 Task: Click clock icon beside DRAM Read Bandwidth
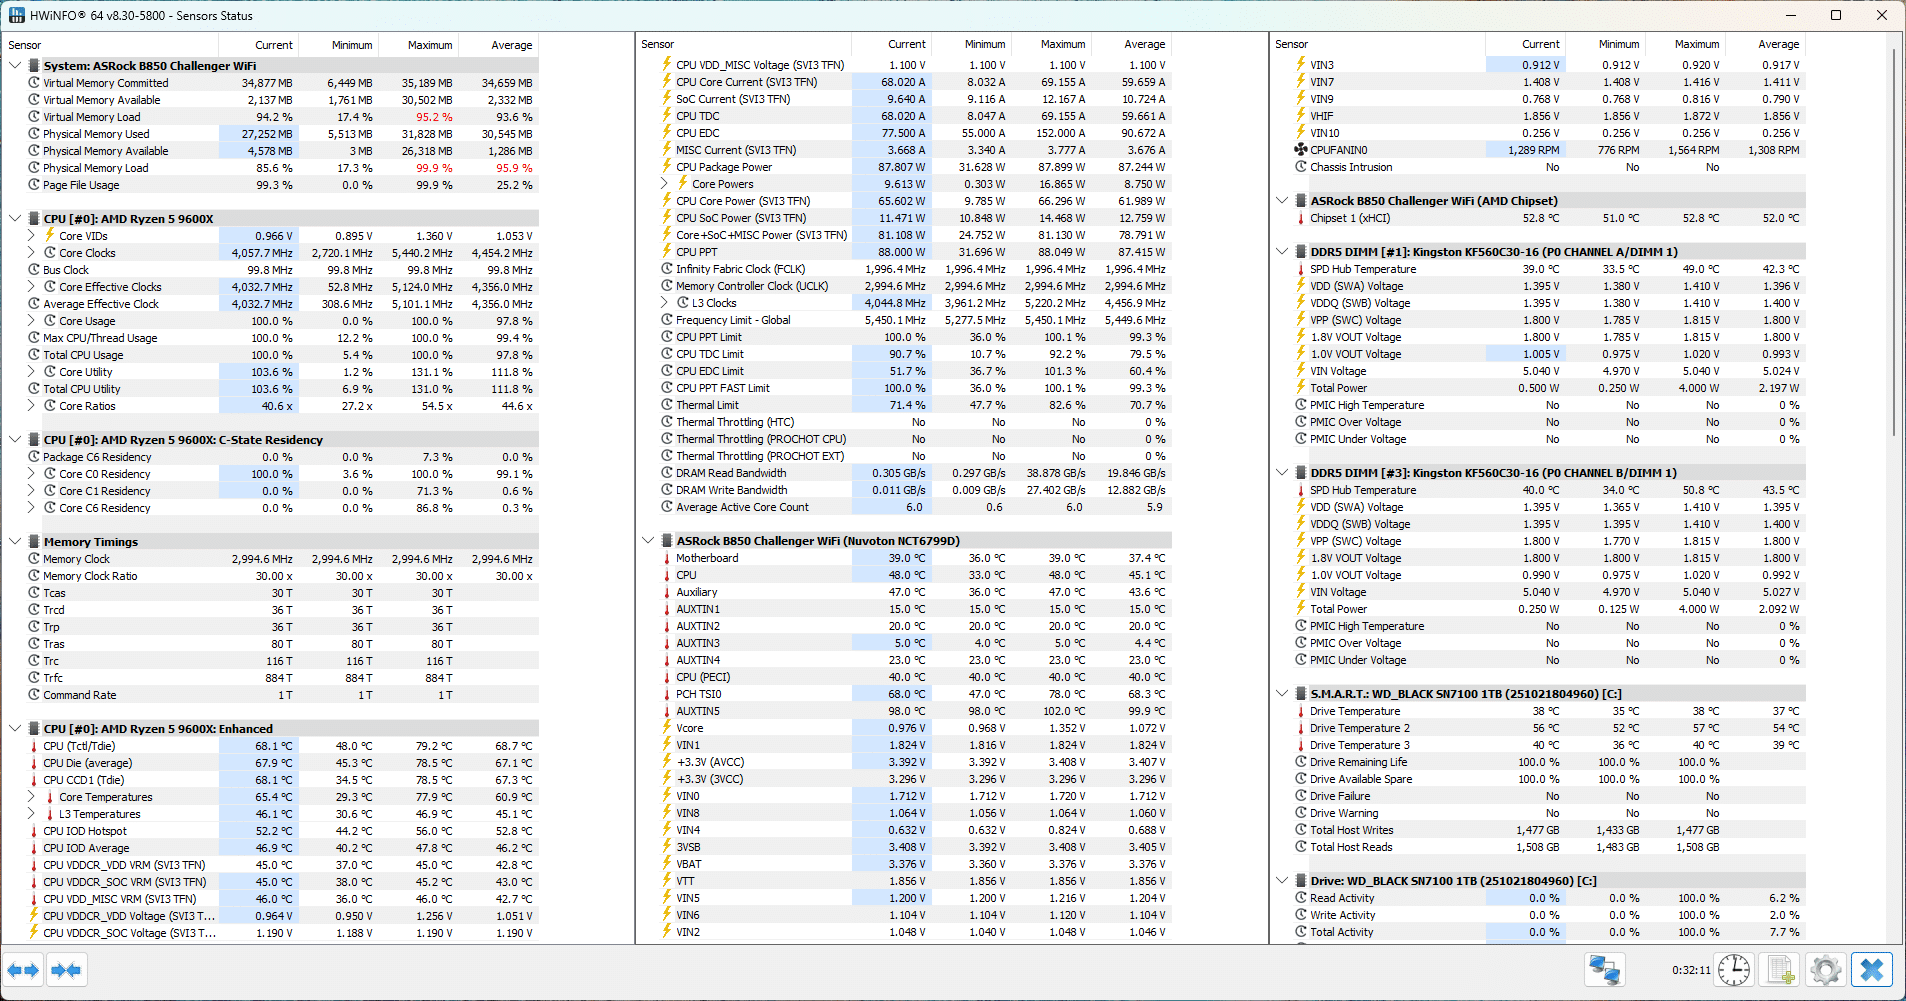(x=667, y=473)
